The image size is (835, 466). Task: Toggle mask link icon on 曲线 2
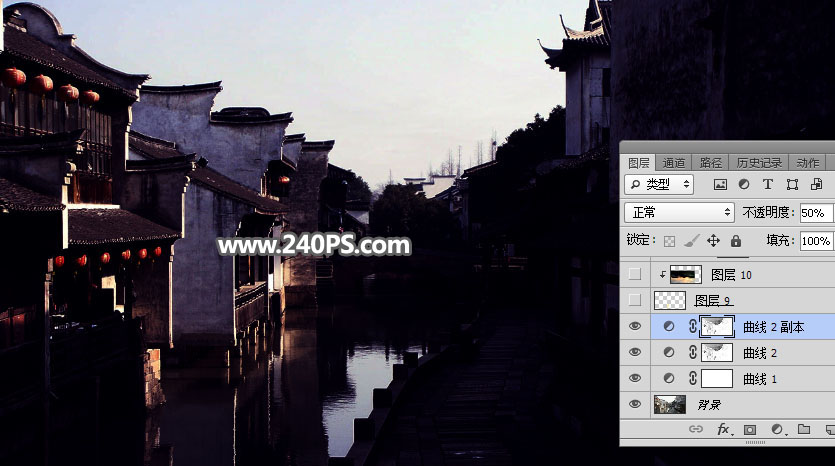click(x=692, y=352)
